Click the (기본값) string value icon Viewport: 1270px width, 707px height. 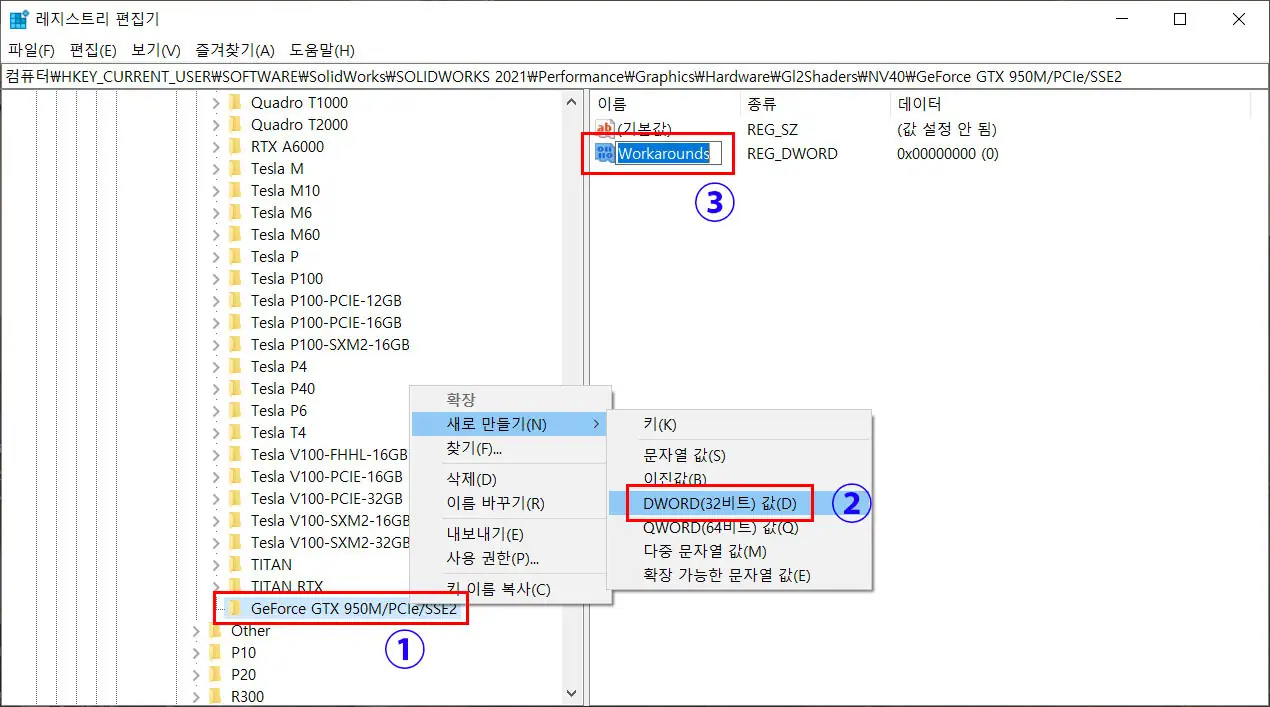click(605, 129)
